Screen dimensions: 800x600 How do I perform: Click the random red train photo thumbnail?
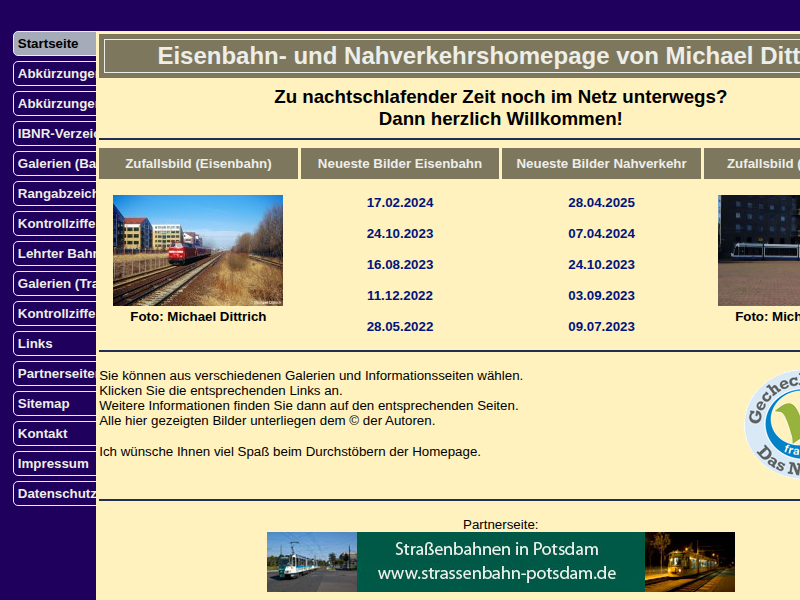click(x=198, y=250)
